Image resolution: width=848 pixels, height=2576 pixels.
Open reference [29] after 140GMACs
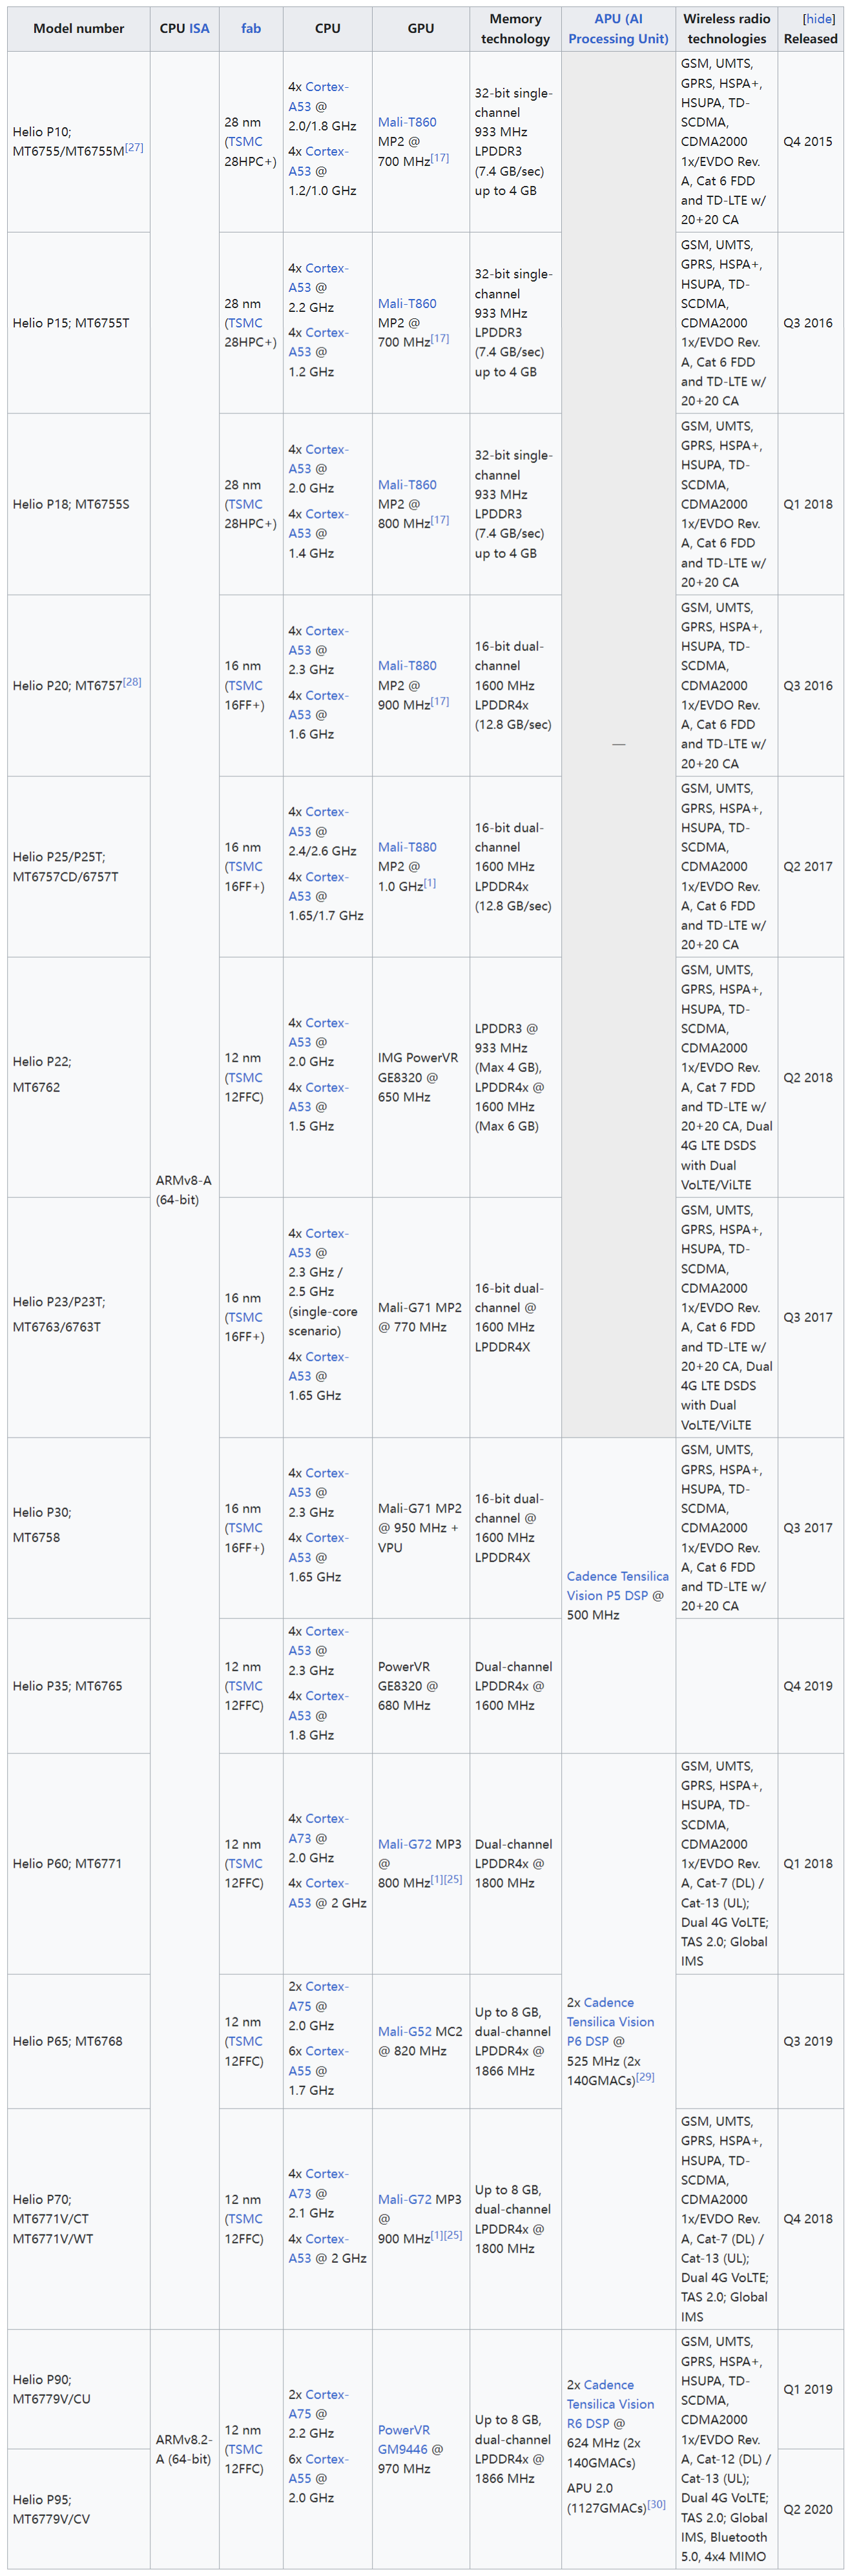[x=645, y=2077]
